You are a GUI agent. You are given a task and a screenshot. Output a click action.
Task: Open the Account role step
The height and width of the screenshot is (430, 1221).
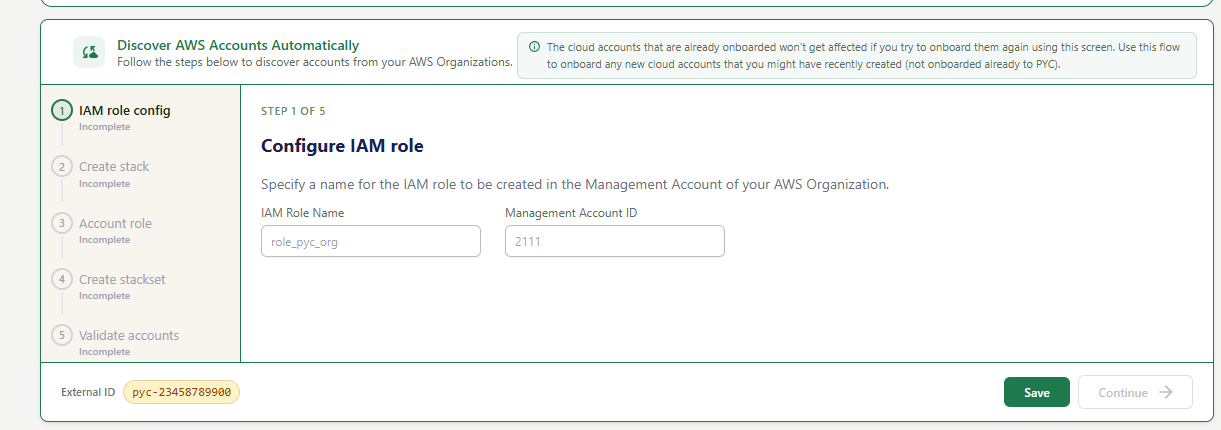[x=115, y=223]
